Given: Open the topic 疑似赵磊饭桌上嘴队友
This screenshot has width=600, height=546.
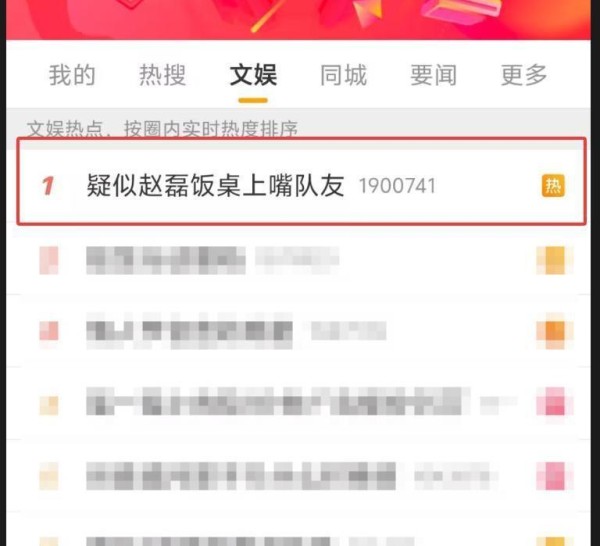Looking at the screenshot, I should [215, 186].
